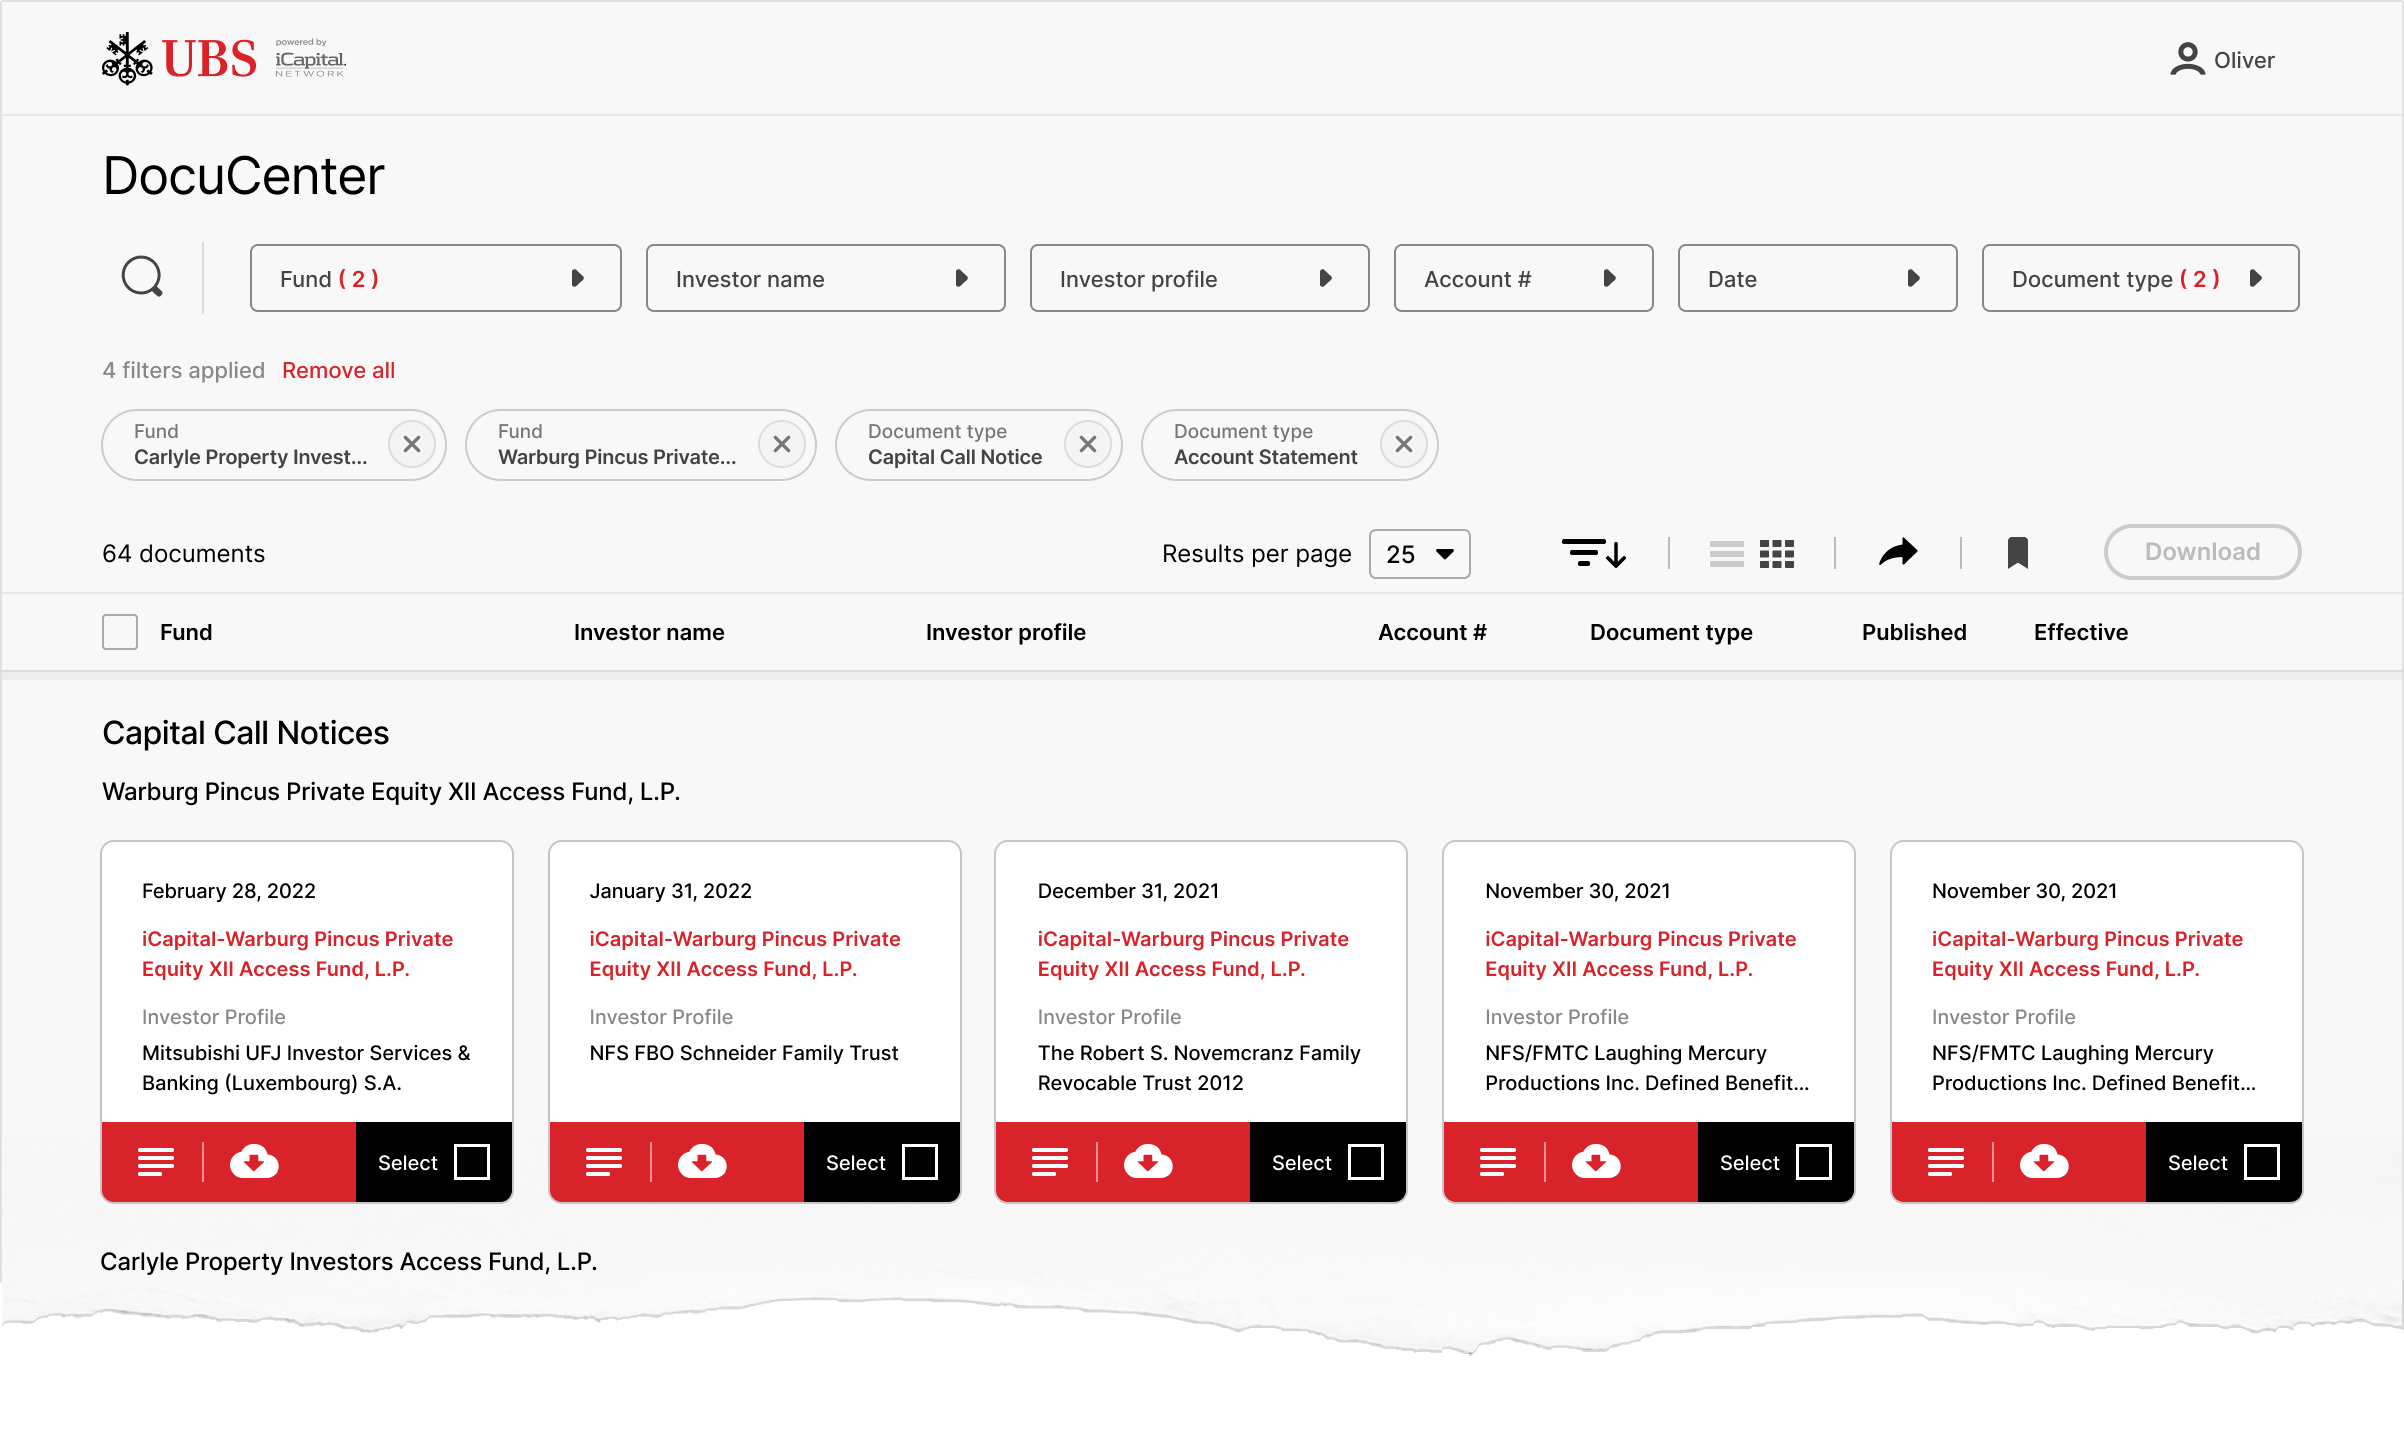Remove the Carlyle Property Invest fund filter
Viewport: 2404px width, 1452px height.
coord(412,444)
